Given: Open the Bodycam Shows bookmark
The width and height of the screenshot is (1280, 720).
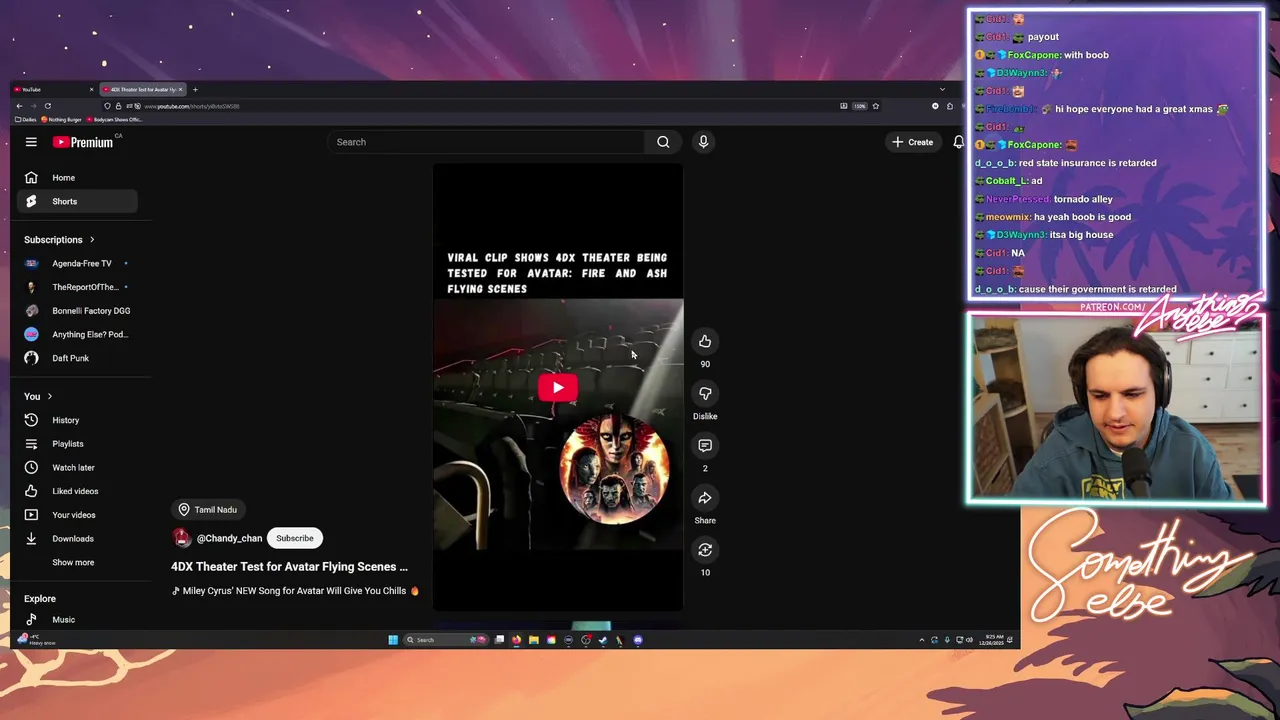Looking at the screenshot, I should coord(114,120).
